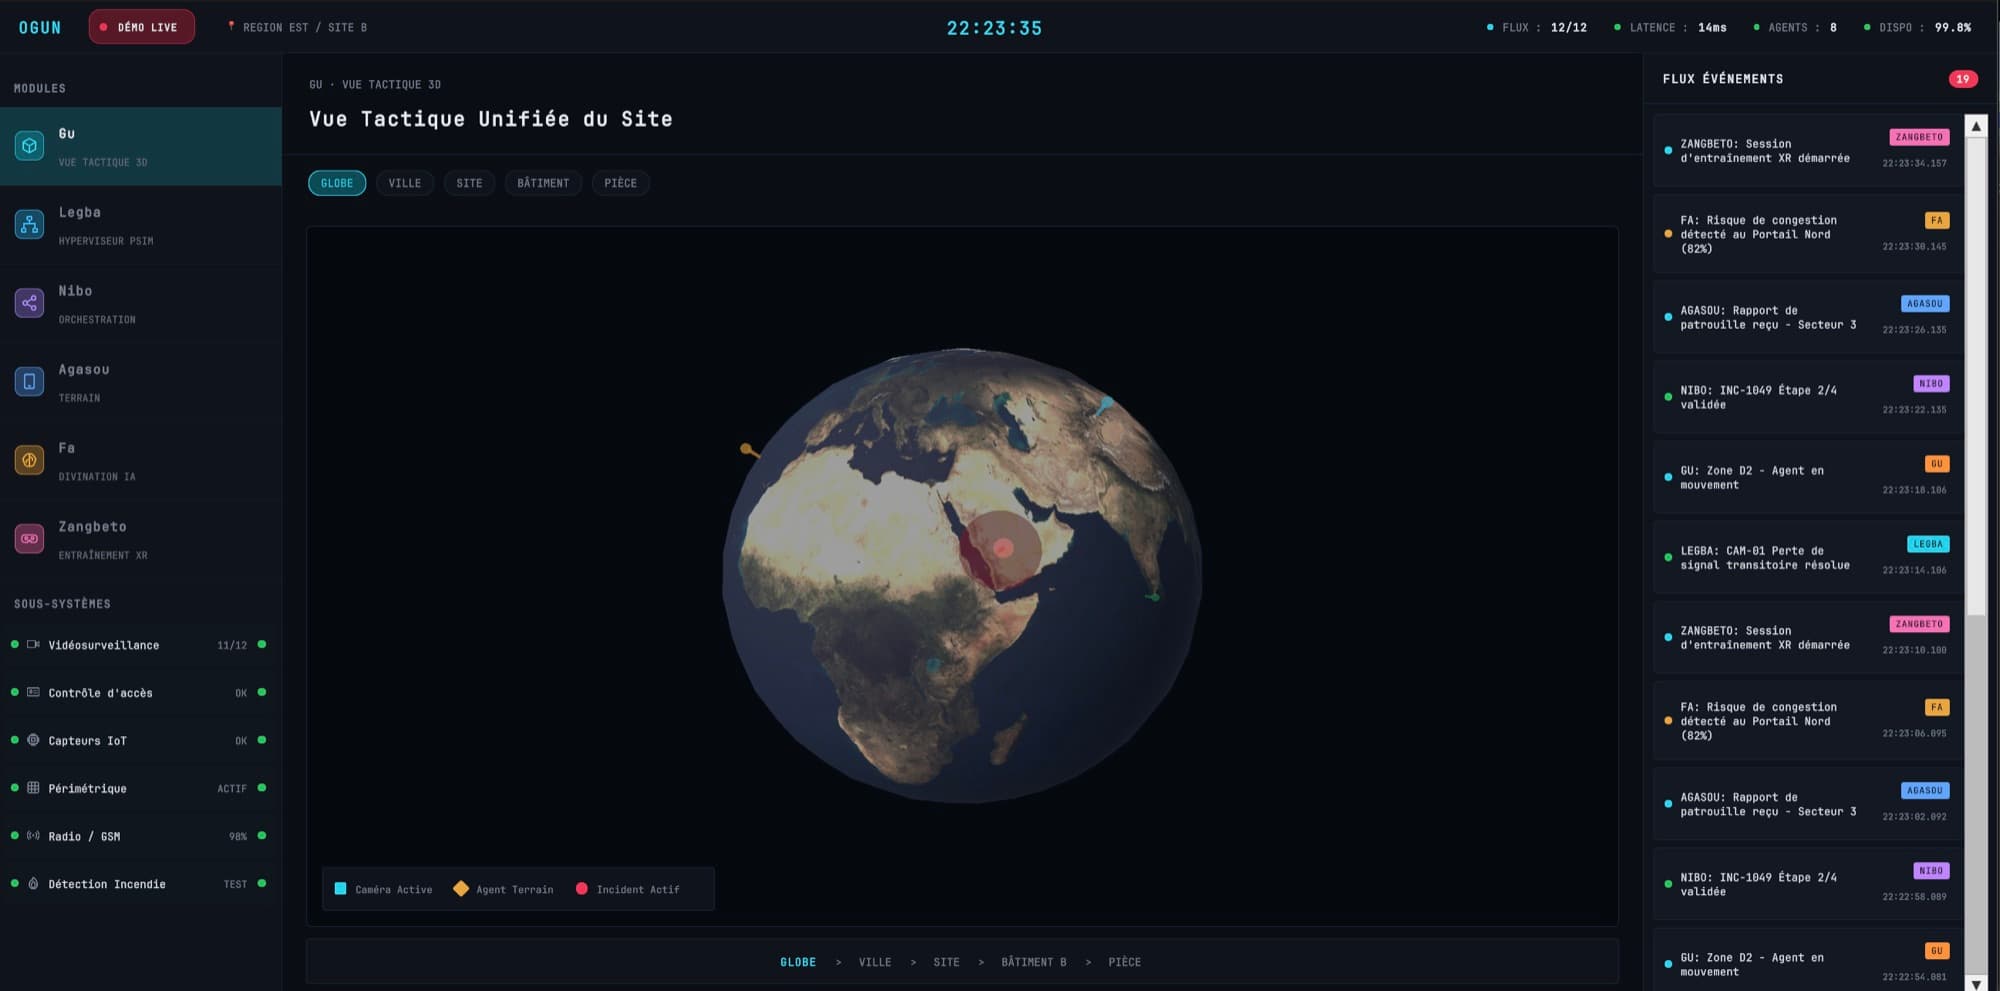Screen dimensions: 2000x991
Task: Click the events feed scroll up arrow
Action: tap(1976, 126)
